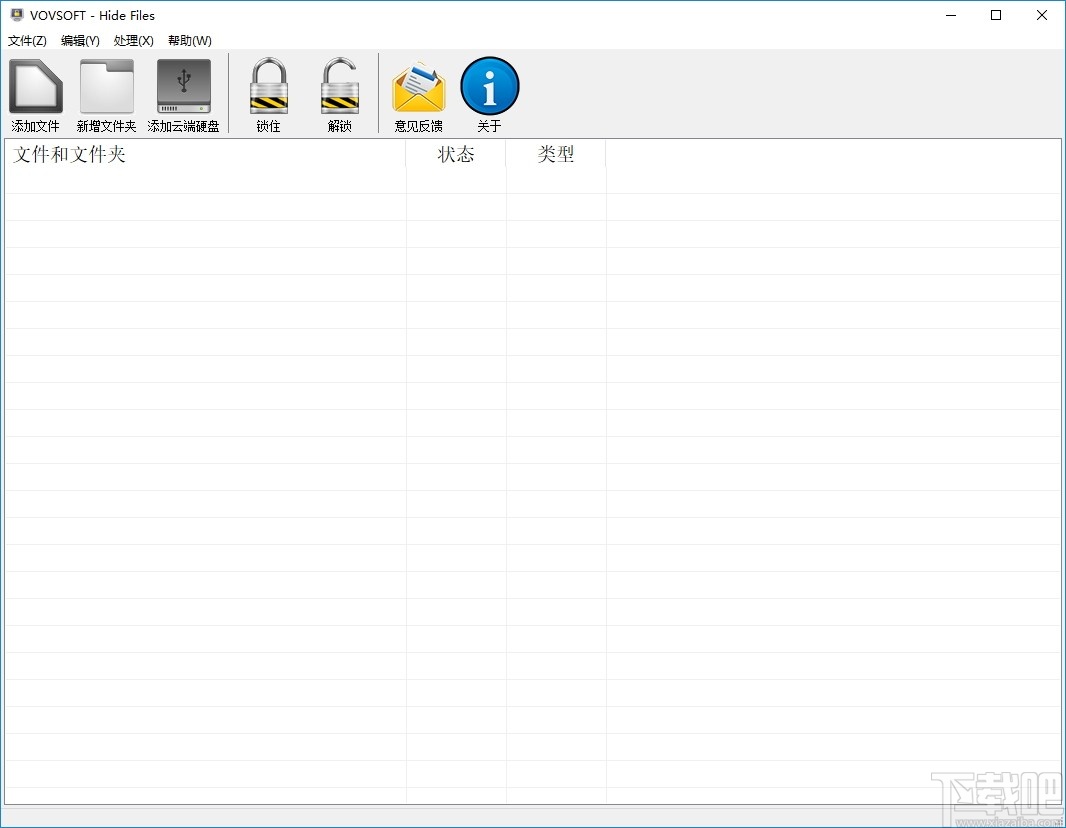The height and width of the screenshot is (828, 1066).
Task: Open the 处理(X) menu
Action: pos(133,41)
